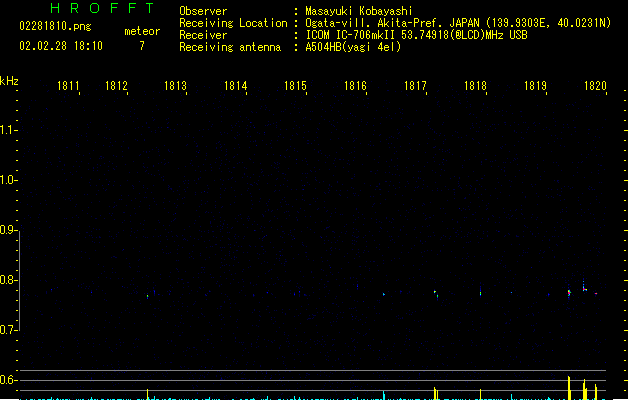Click the Receiving antenna label
Image resolution: width=629 pixels, height=400 pixels.
tap(230, 47)
